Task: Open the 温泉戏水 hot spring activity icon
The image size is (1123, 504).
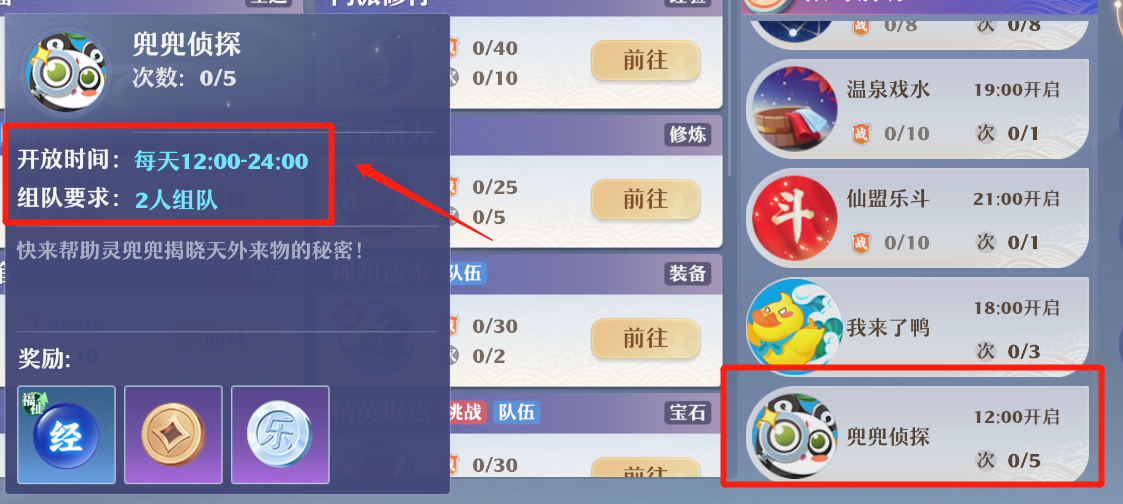Action: [x=795, y=110]
